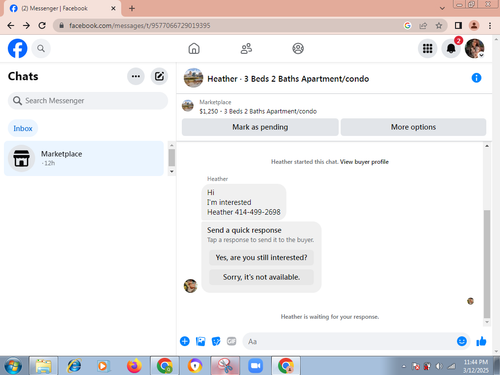Image resolution: width=500 pixels, height=375 pixels.
Task: Open the Marketplace chat row
Action: (x=84, y=158)
